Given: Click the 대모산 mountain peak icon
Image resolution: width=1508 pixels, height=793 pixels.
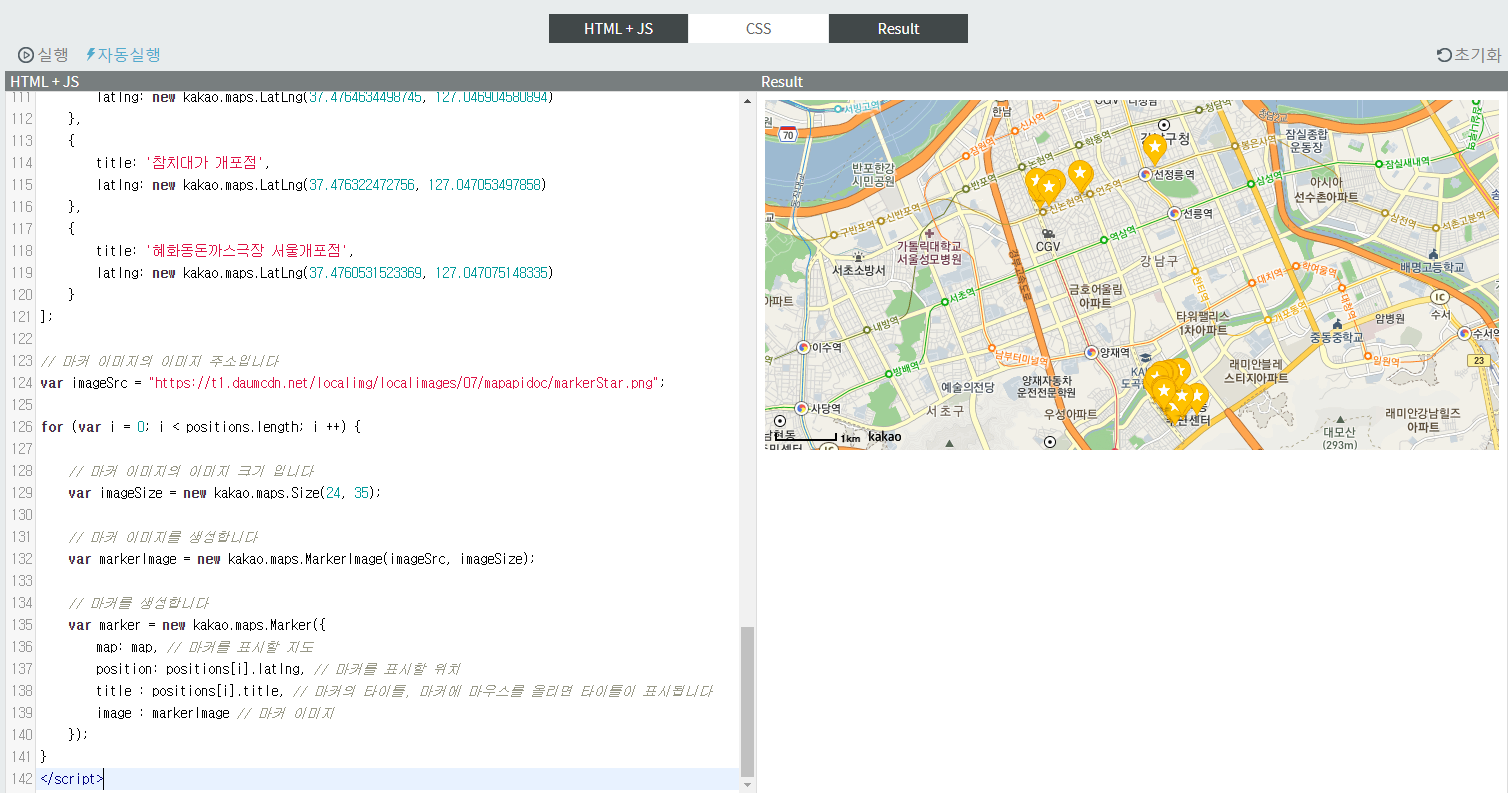Looking at the screenshot, I should click(x=1340, y=420).
